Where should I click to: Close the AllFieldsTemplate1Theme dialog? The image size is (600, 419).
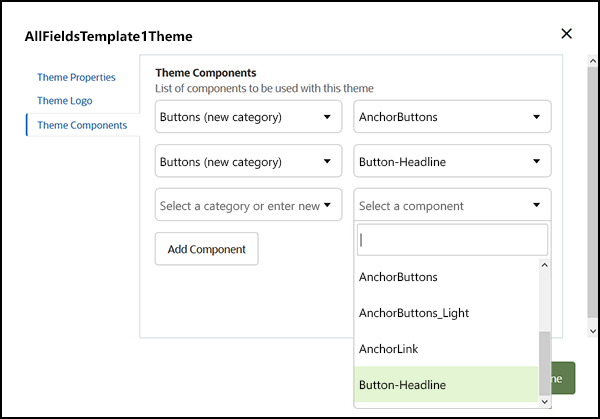coord(566,34)
